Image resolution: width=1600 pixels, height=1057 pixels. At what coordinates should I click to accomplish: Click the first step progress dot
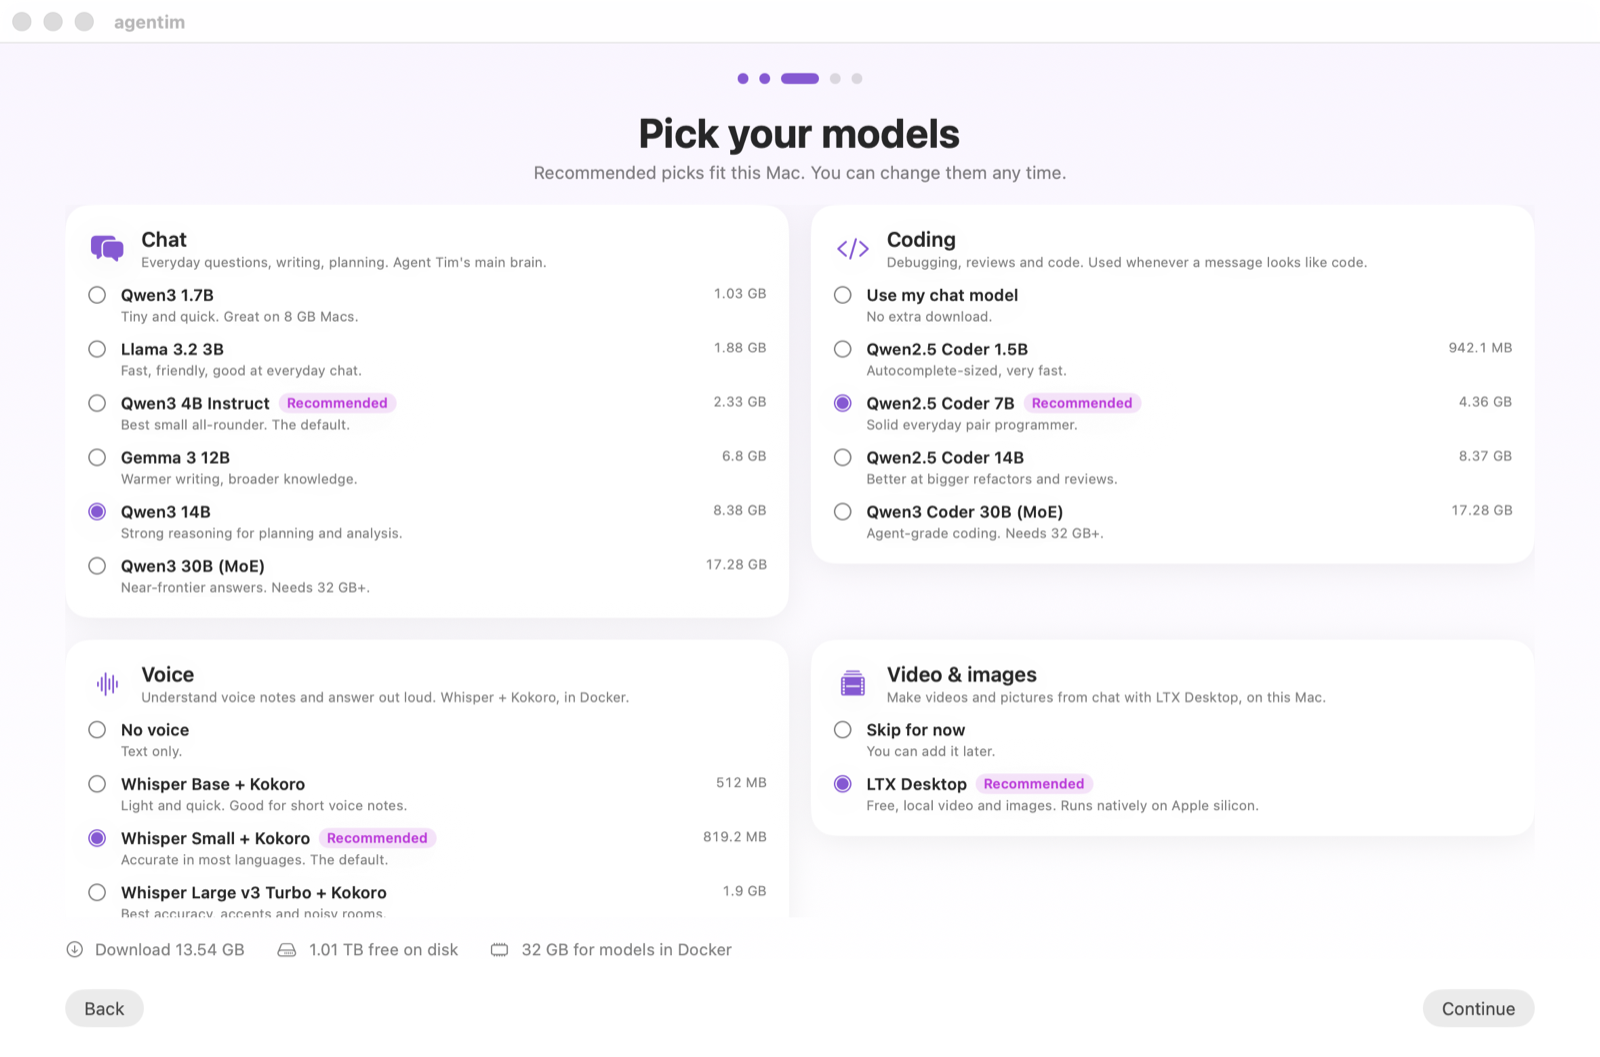pos(743,78)
